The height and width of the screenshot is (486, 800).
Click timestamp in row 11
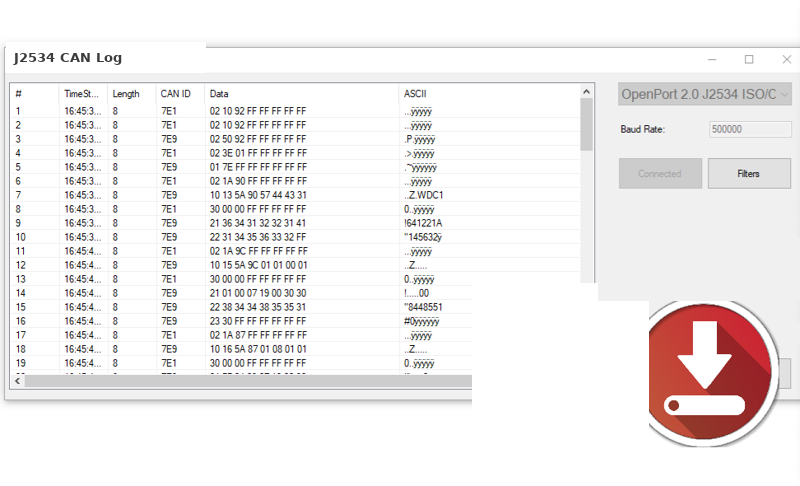(x=83, y=251)
